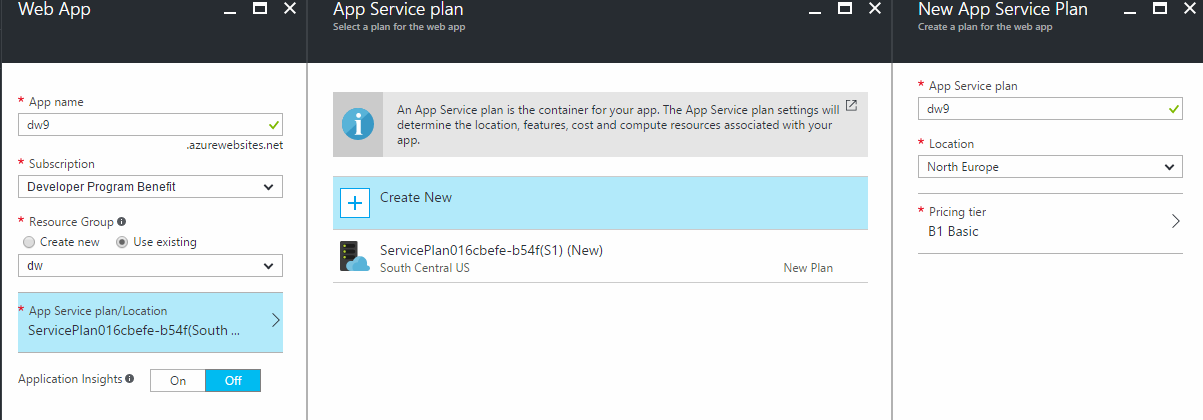1203x420 pixels.
Task: Turn Application Insights On
Action: pyautogui.click(x=178, y=380)
